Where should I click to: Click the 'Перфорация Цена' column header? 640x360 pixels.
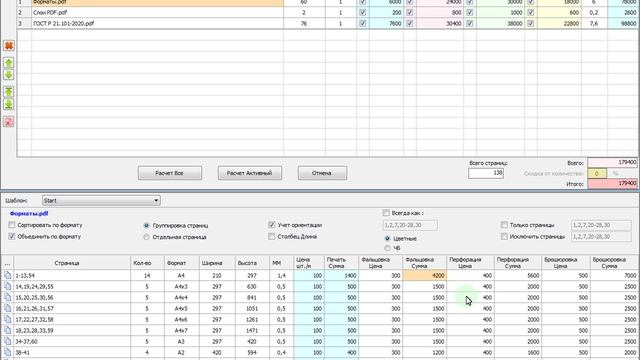click(471, 263)
